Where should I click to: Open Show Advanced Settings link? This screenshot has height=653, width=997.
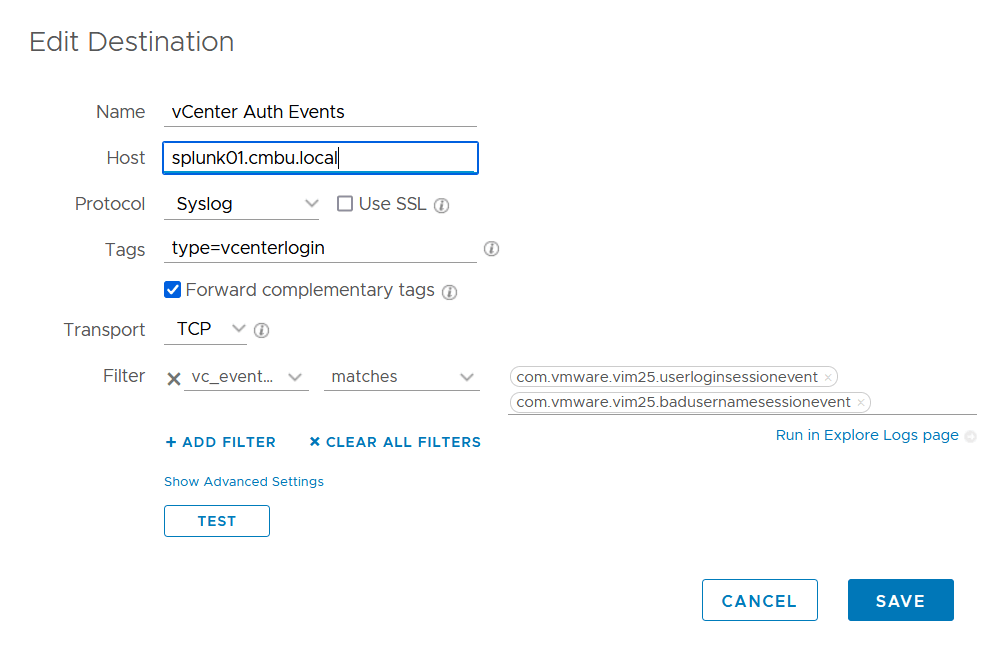(x=244, y=481)
